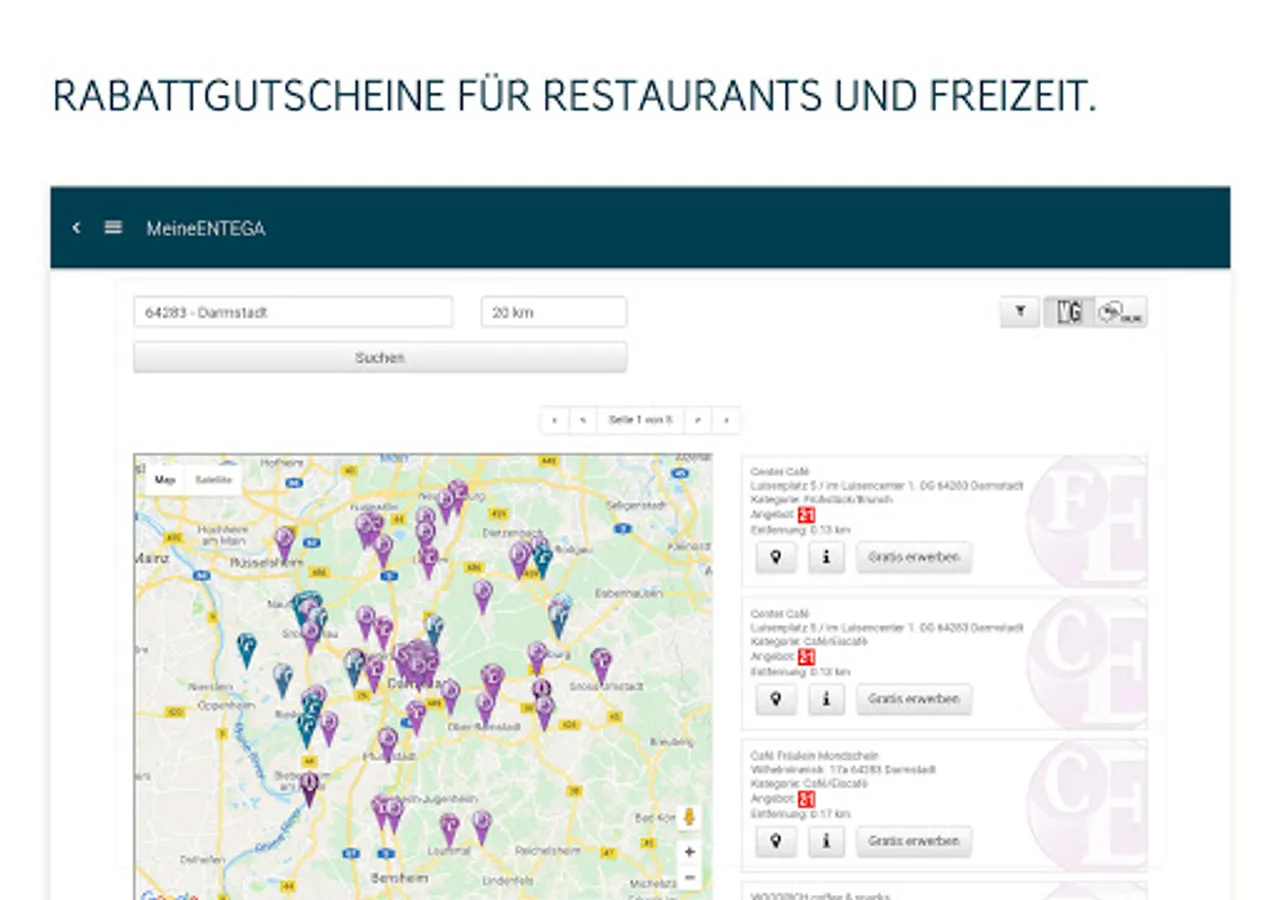Click 'Café Fräulein Mondschein' listing name
Screen dimensions: 1280x900
point(815,756)
